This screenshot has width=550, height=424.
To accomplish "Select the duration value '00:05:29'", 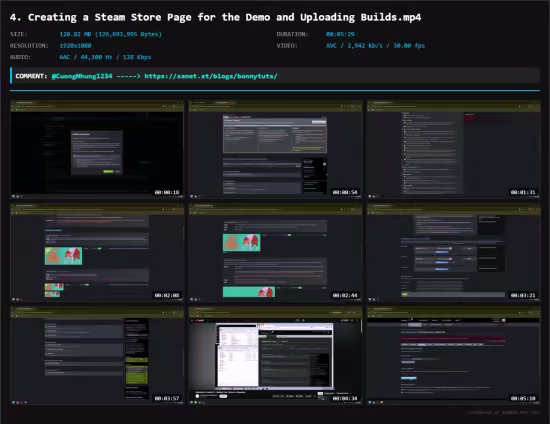I will [x=340, y=34].
